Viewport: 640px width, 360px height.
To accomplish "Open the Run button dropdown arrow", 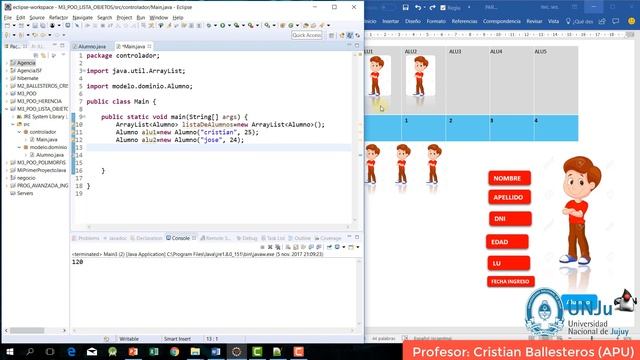I will coord(229,25).
